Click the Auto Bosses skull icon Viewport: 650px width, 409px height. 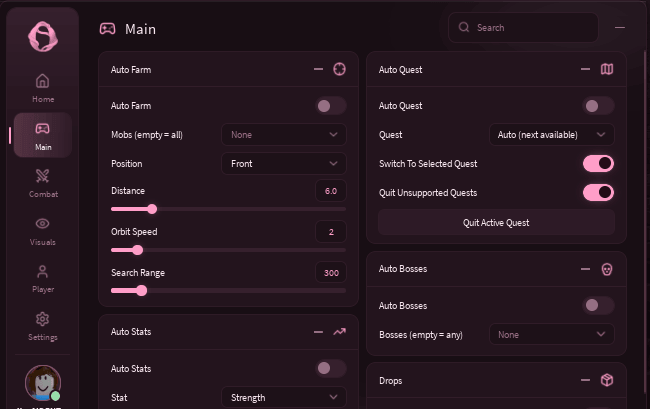607,269
